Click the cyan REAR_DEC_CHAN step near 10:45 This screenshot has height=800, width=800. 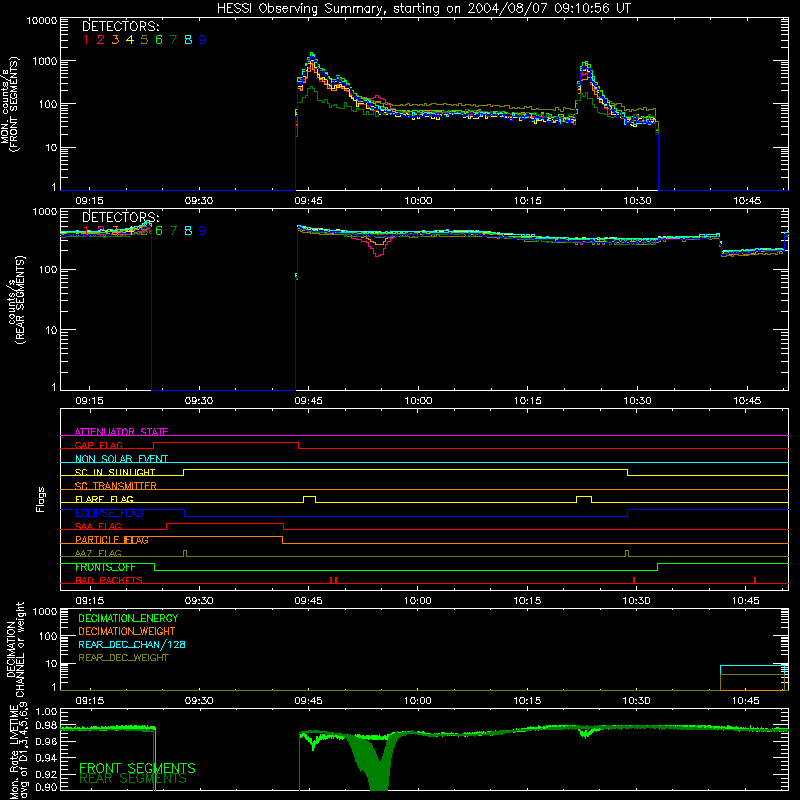click(x=752, y=666)
